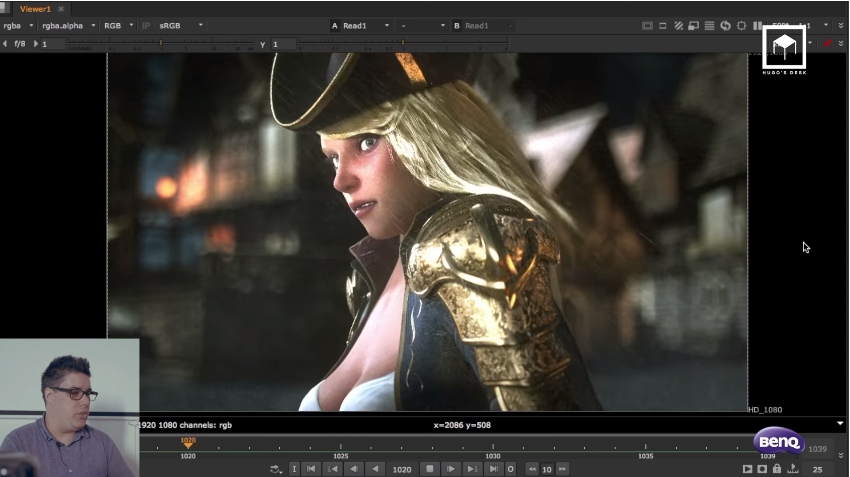
Task: Click the flipbook play icon
Action: click(x=747, y=469)
